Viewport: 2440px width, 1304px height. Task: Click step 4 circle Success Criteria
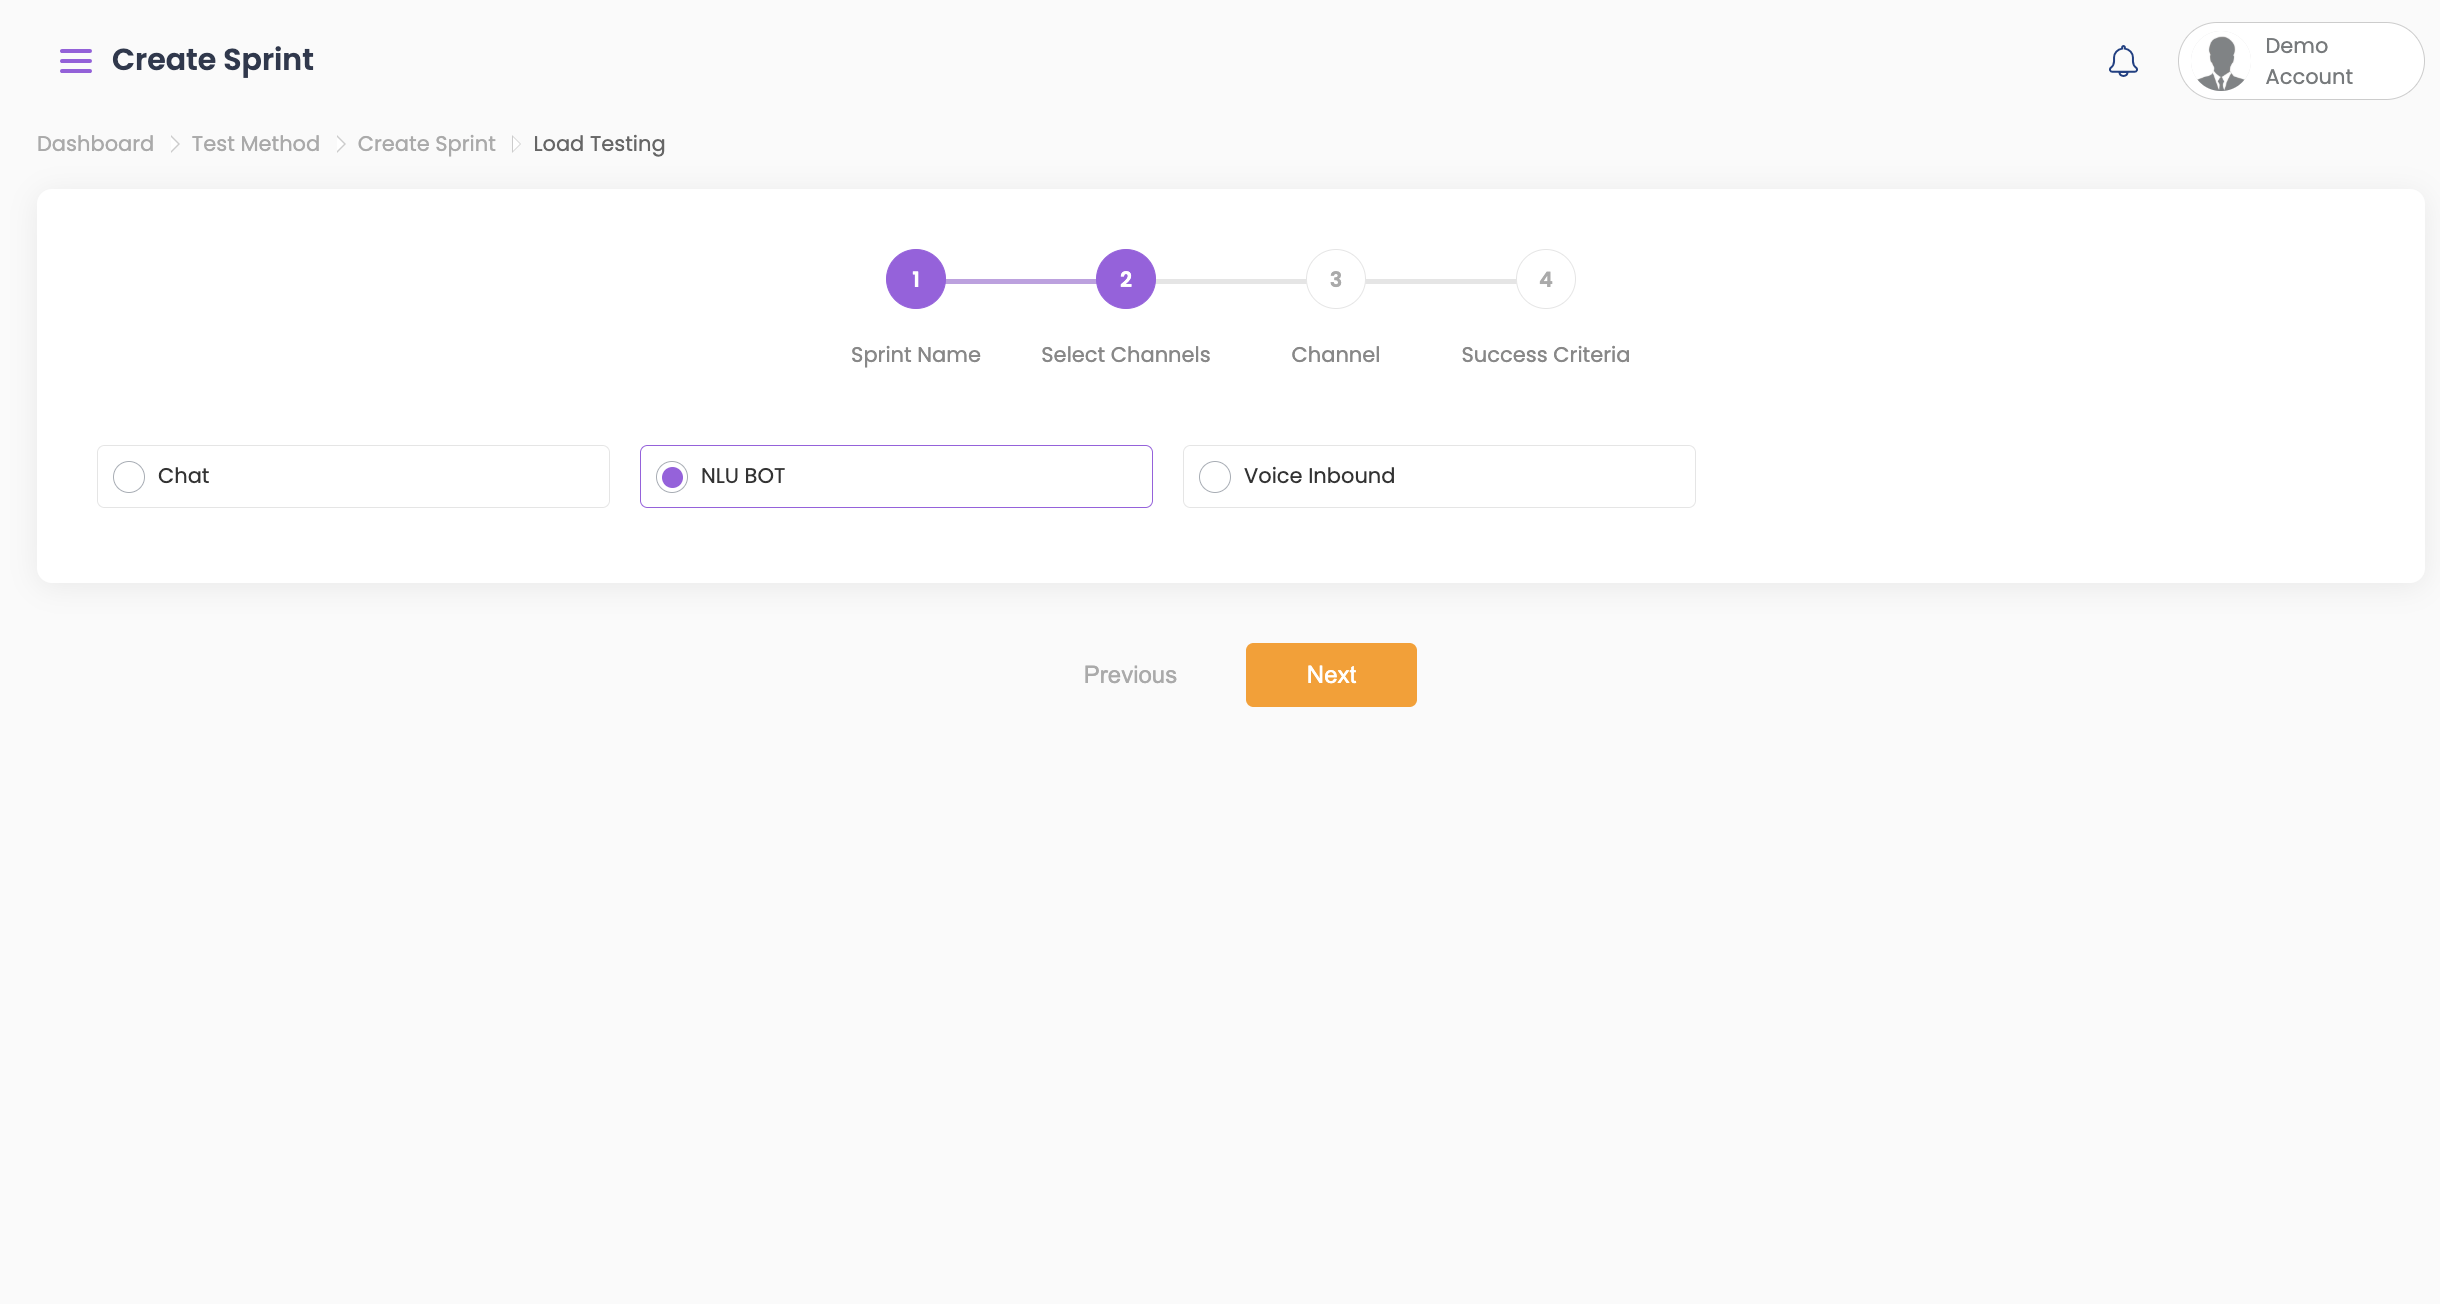pyautogui.click(x=1545, y=280)
